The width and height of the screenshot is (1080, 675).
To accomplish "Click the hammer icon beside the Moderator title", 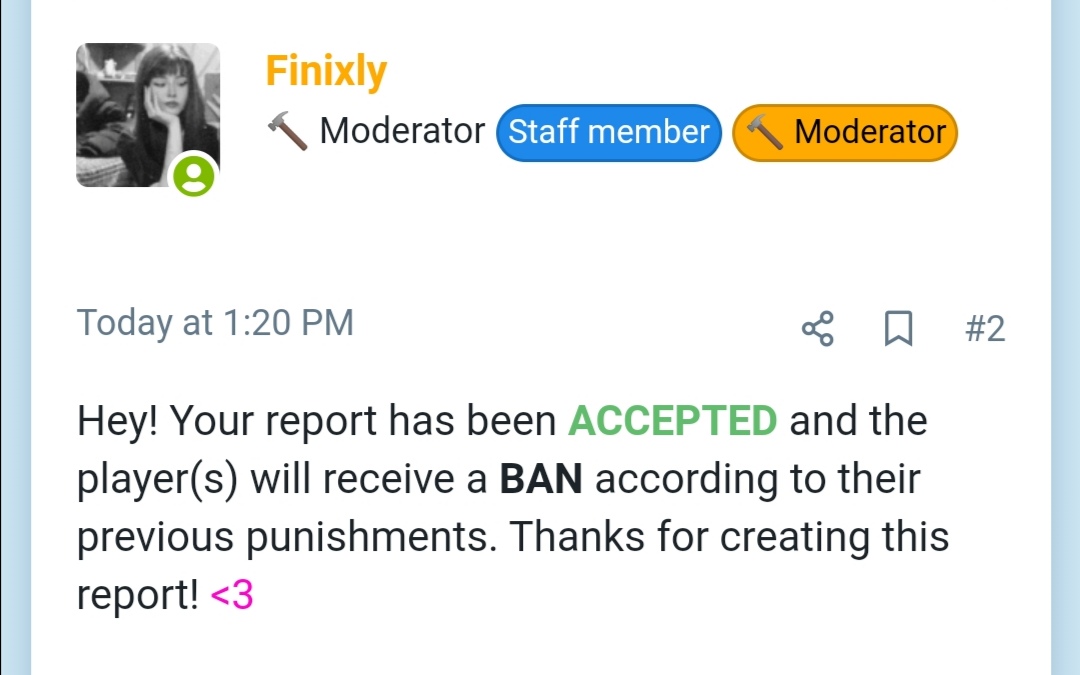I will pos(287,131).
